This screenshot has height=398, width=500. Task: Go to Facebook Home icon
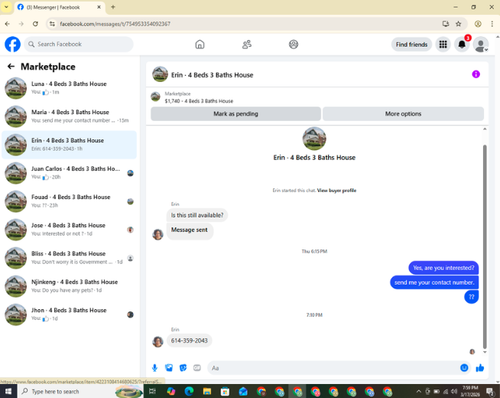(x=200, y=44)
